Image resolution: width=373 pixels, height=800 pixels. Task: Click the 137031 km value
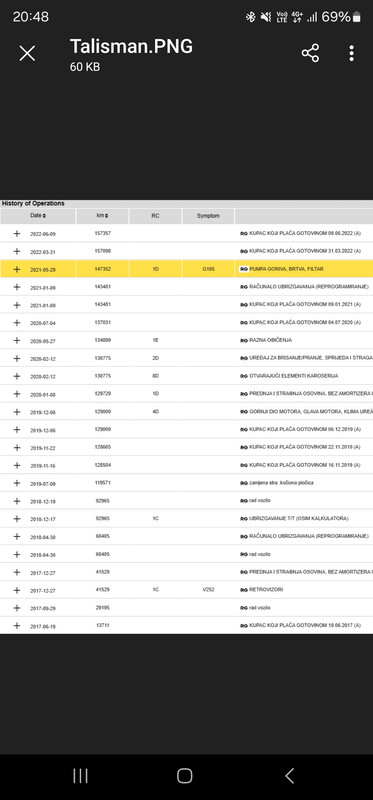(103, 322)
